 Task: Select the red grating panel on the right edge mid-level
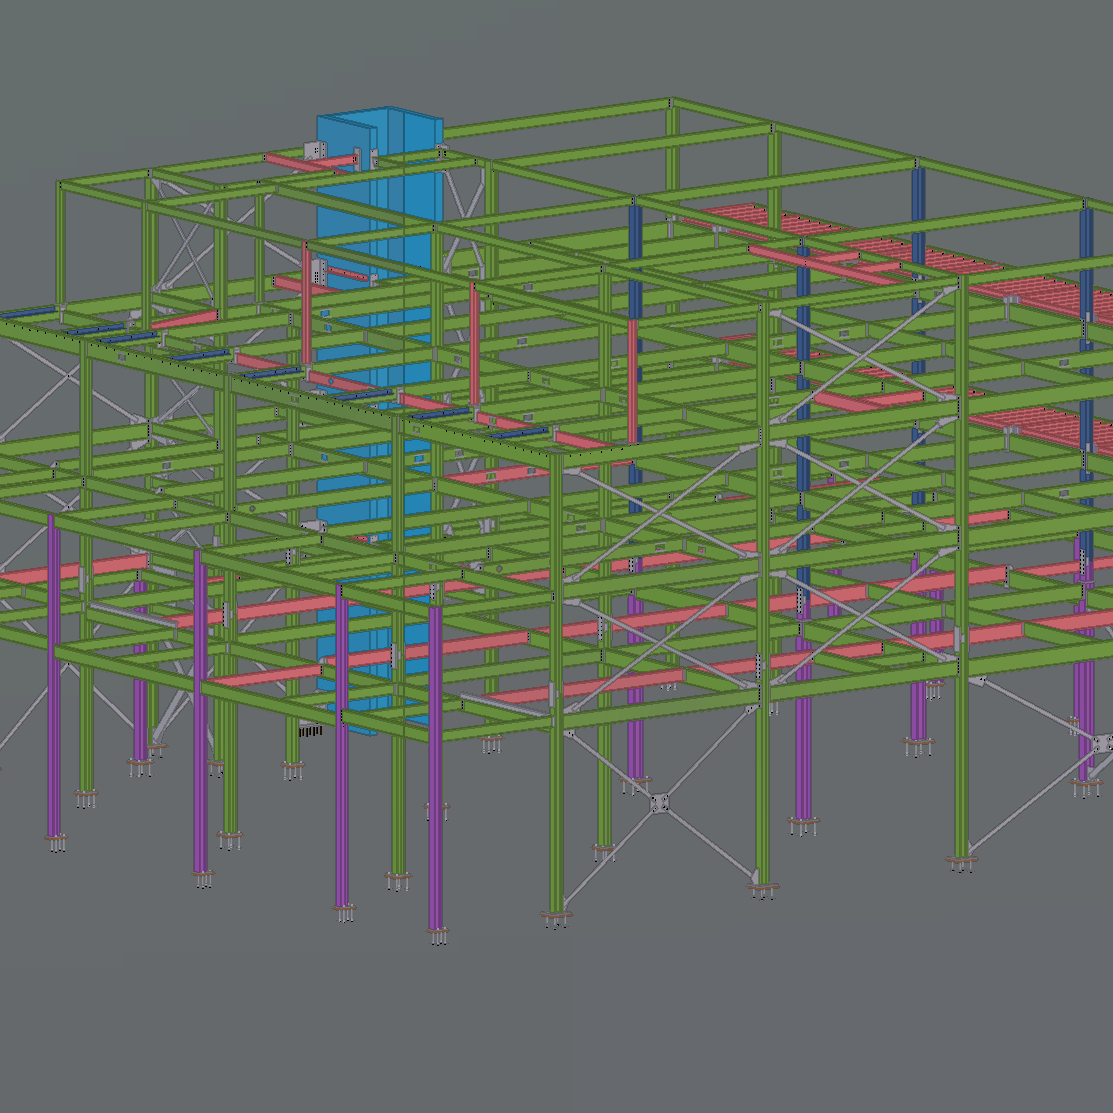point(1040,423)
